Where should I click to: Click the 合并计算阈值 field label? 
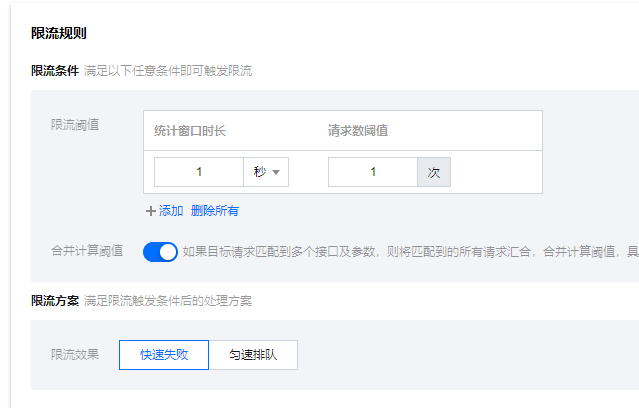click(87, 251)
